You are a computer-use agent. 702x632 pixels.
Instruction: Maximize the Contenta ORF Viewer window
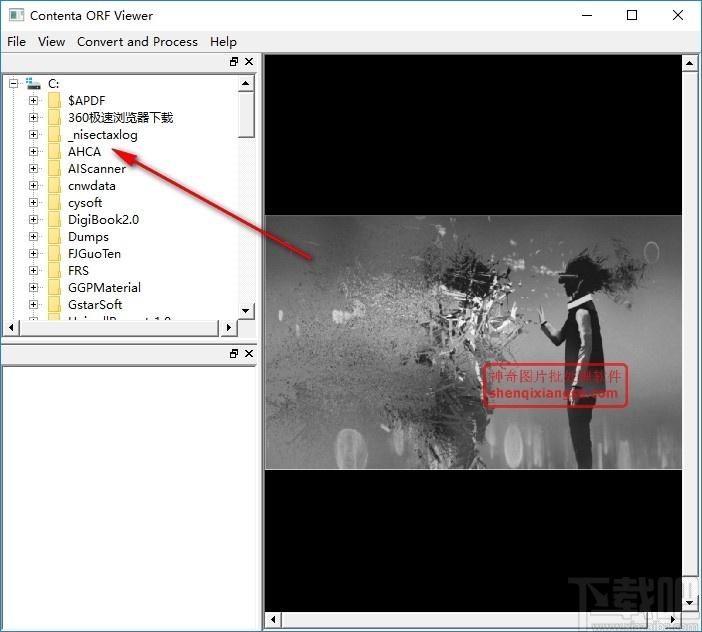tap(632, 15)
